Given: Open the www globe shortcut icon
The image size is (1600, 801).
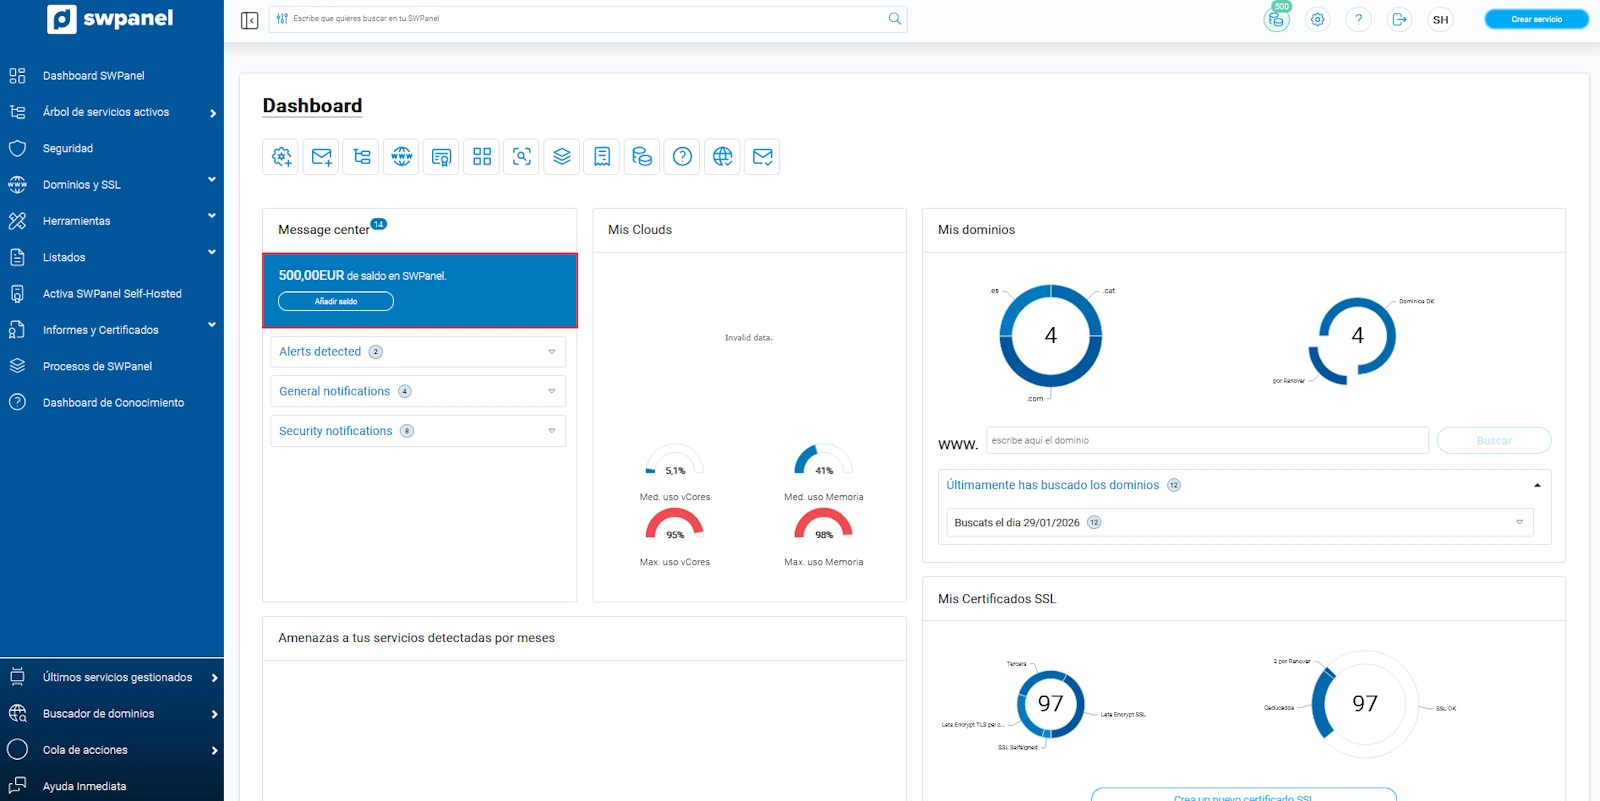Looking at the screenshot, I should click(x=402, y=157).
